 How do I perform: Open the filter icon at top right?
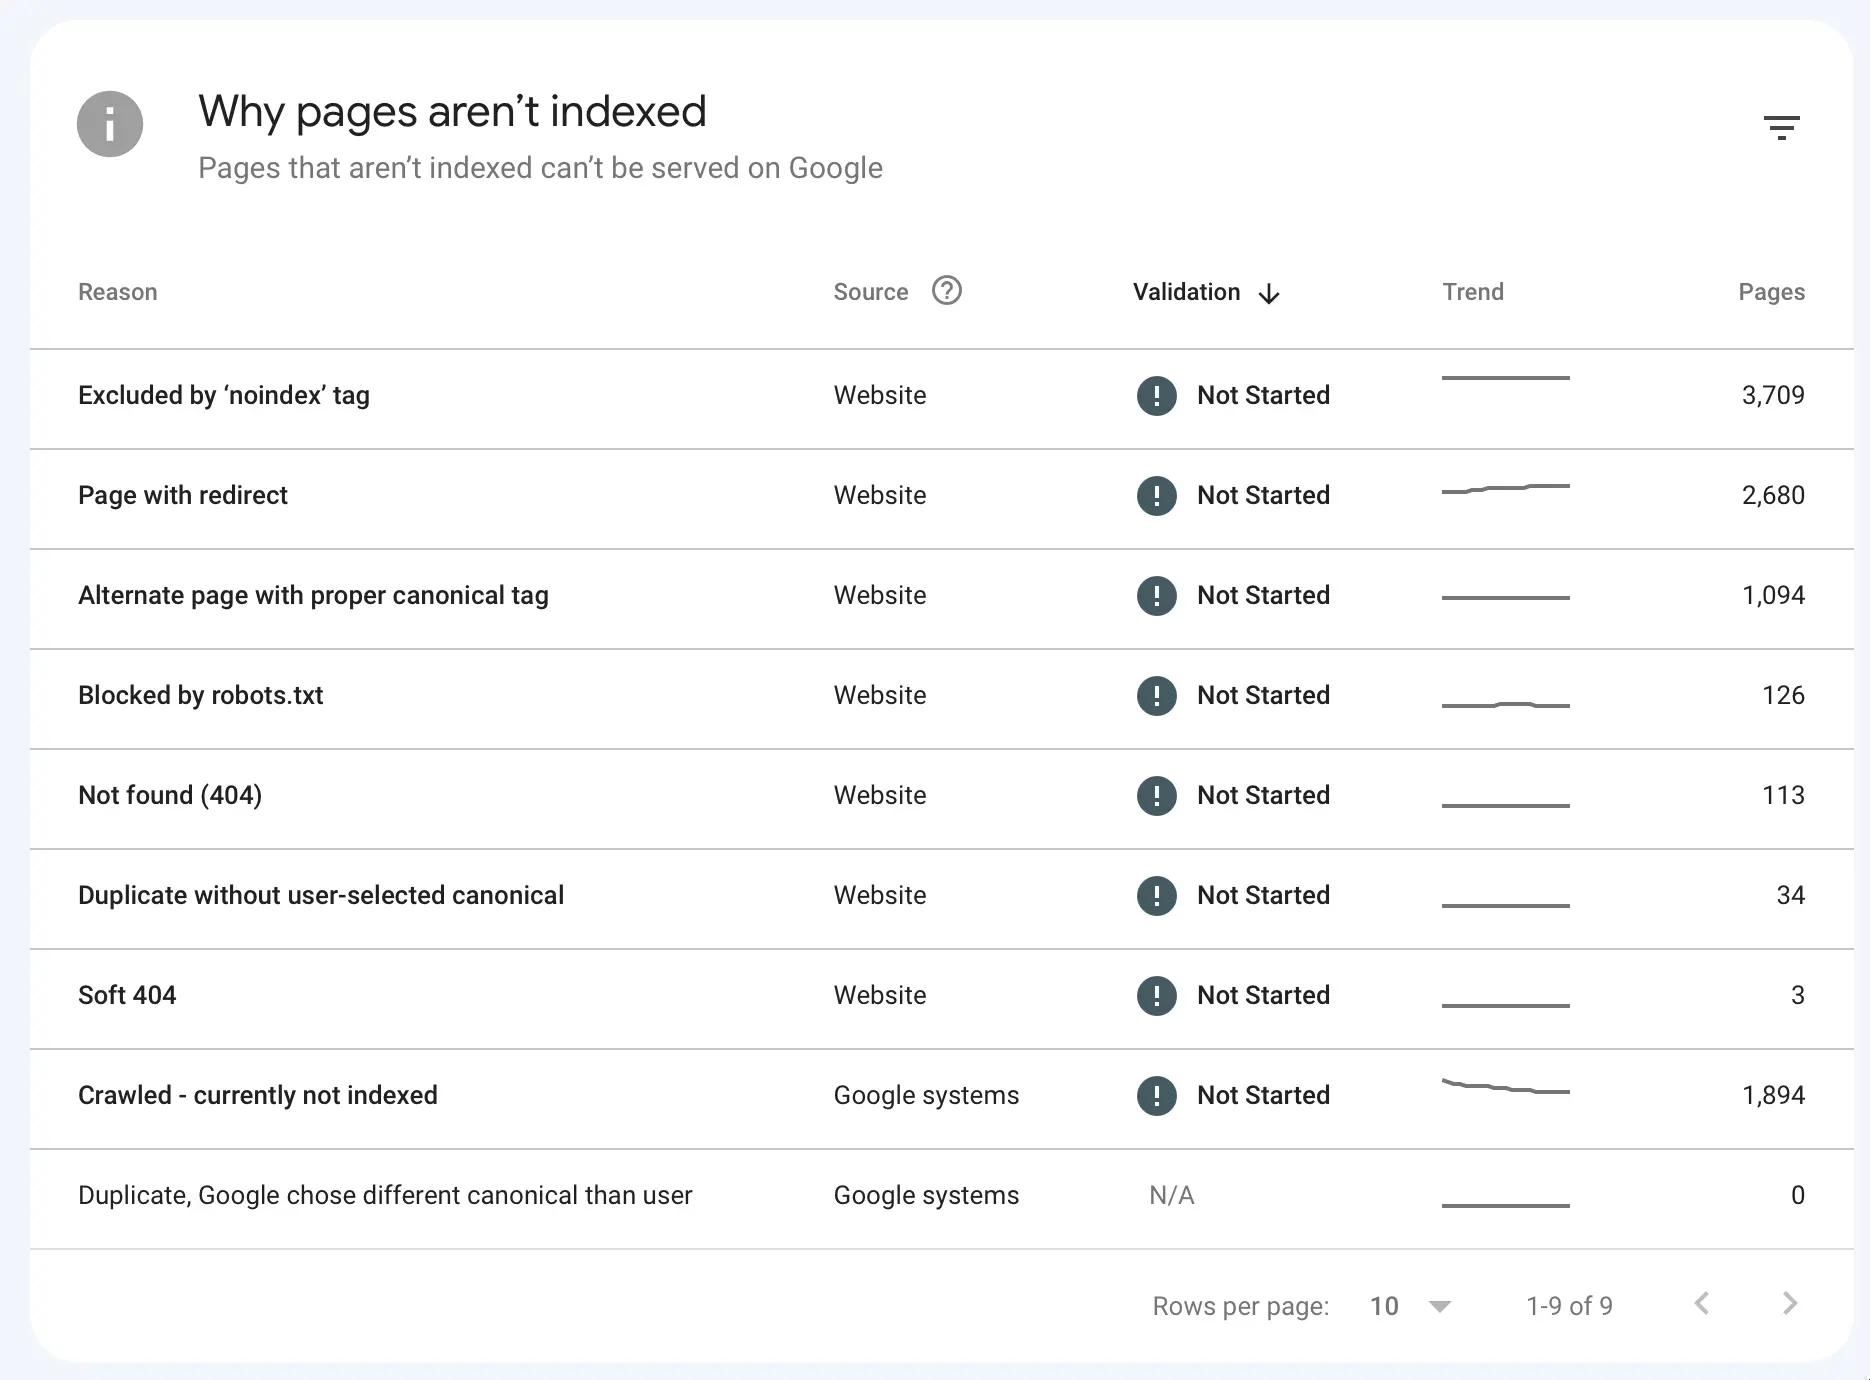point(1781,127)
